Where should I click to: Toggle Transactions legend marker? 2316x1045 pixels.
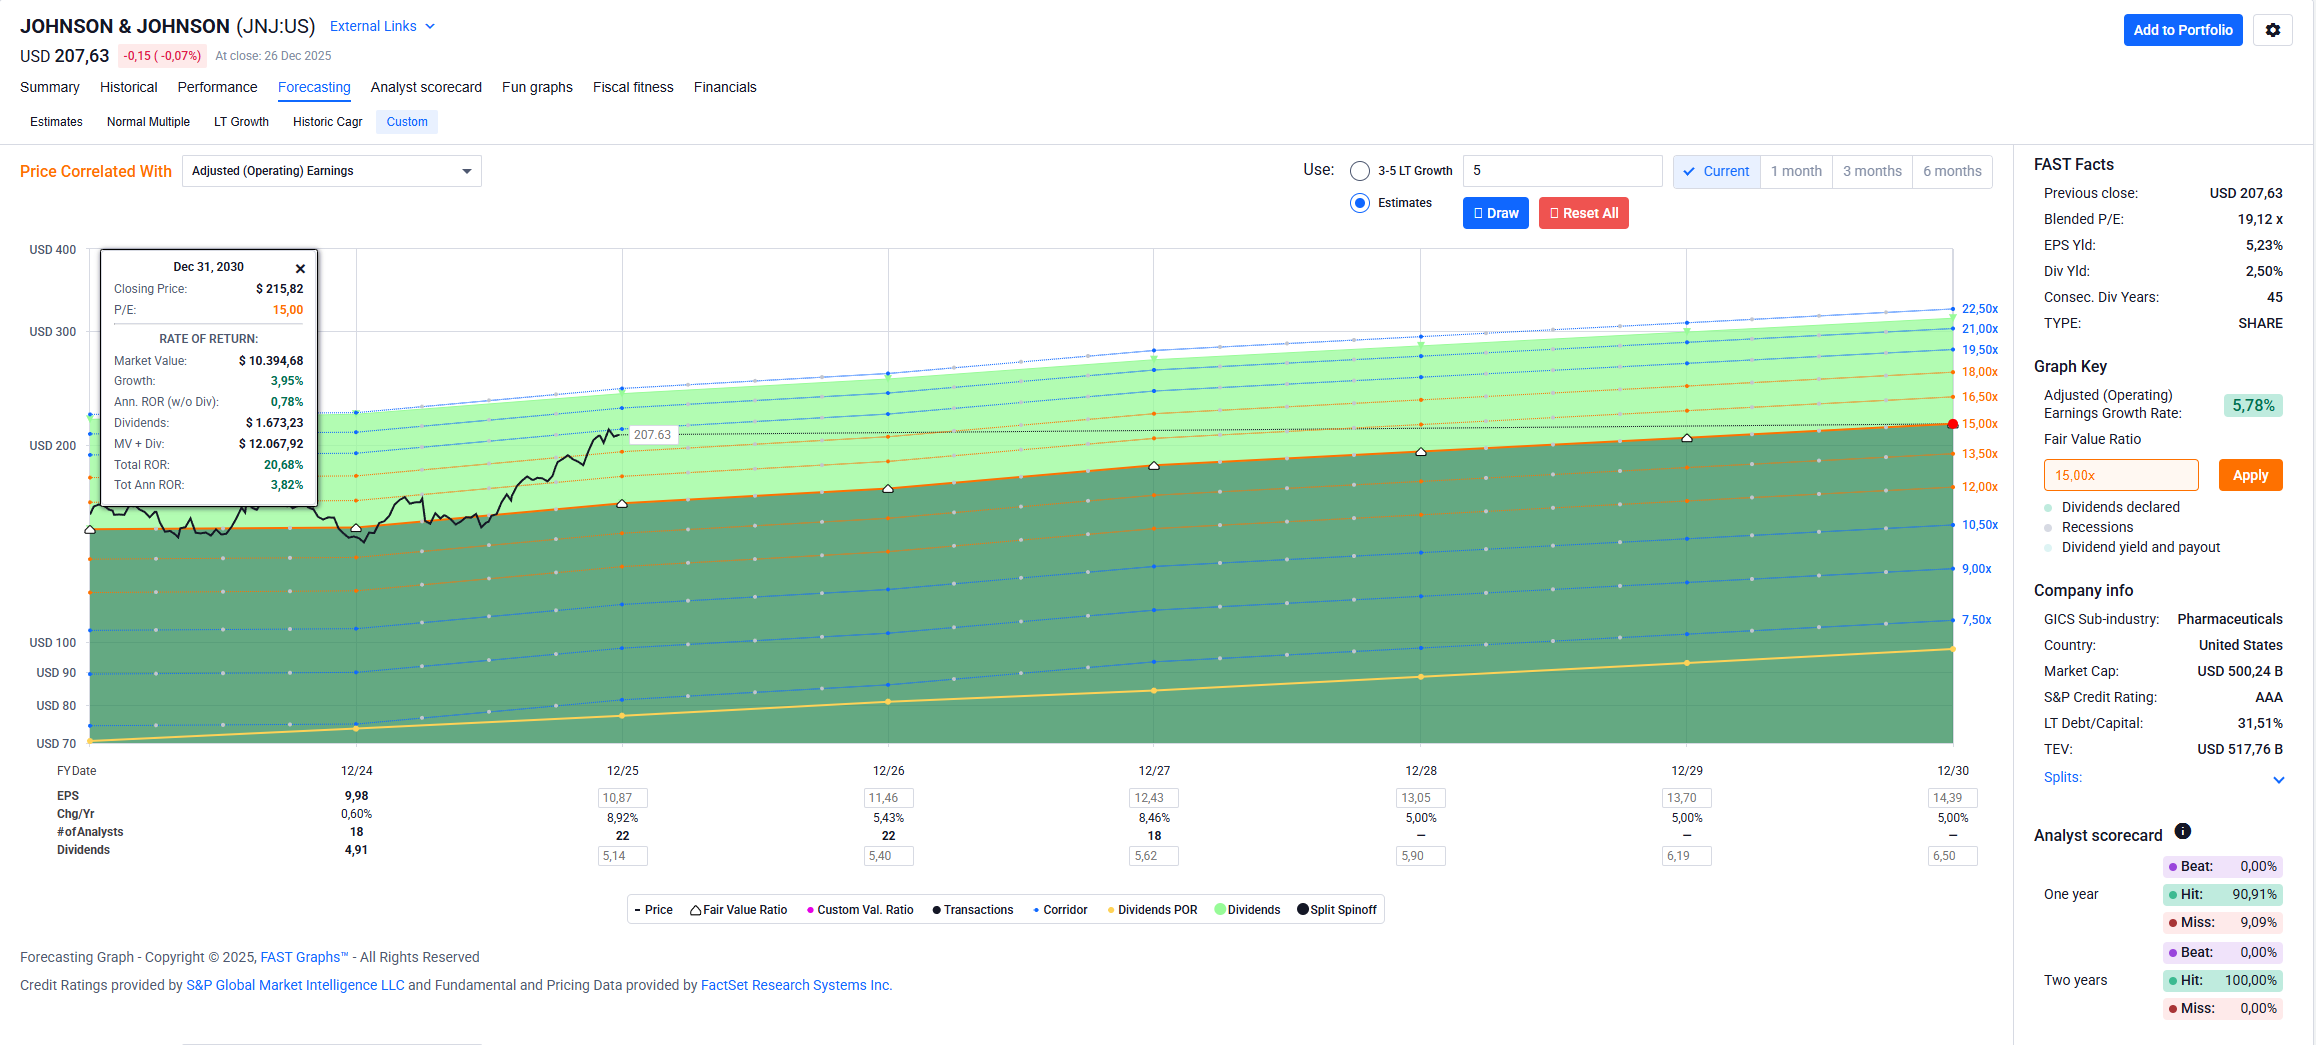click(x=937, y=910)
